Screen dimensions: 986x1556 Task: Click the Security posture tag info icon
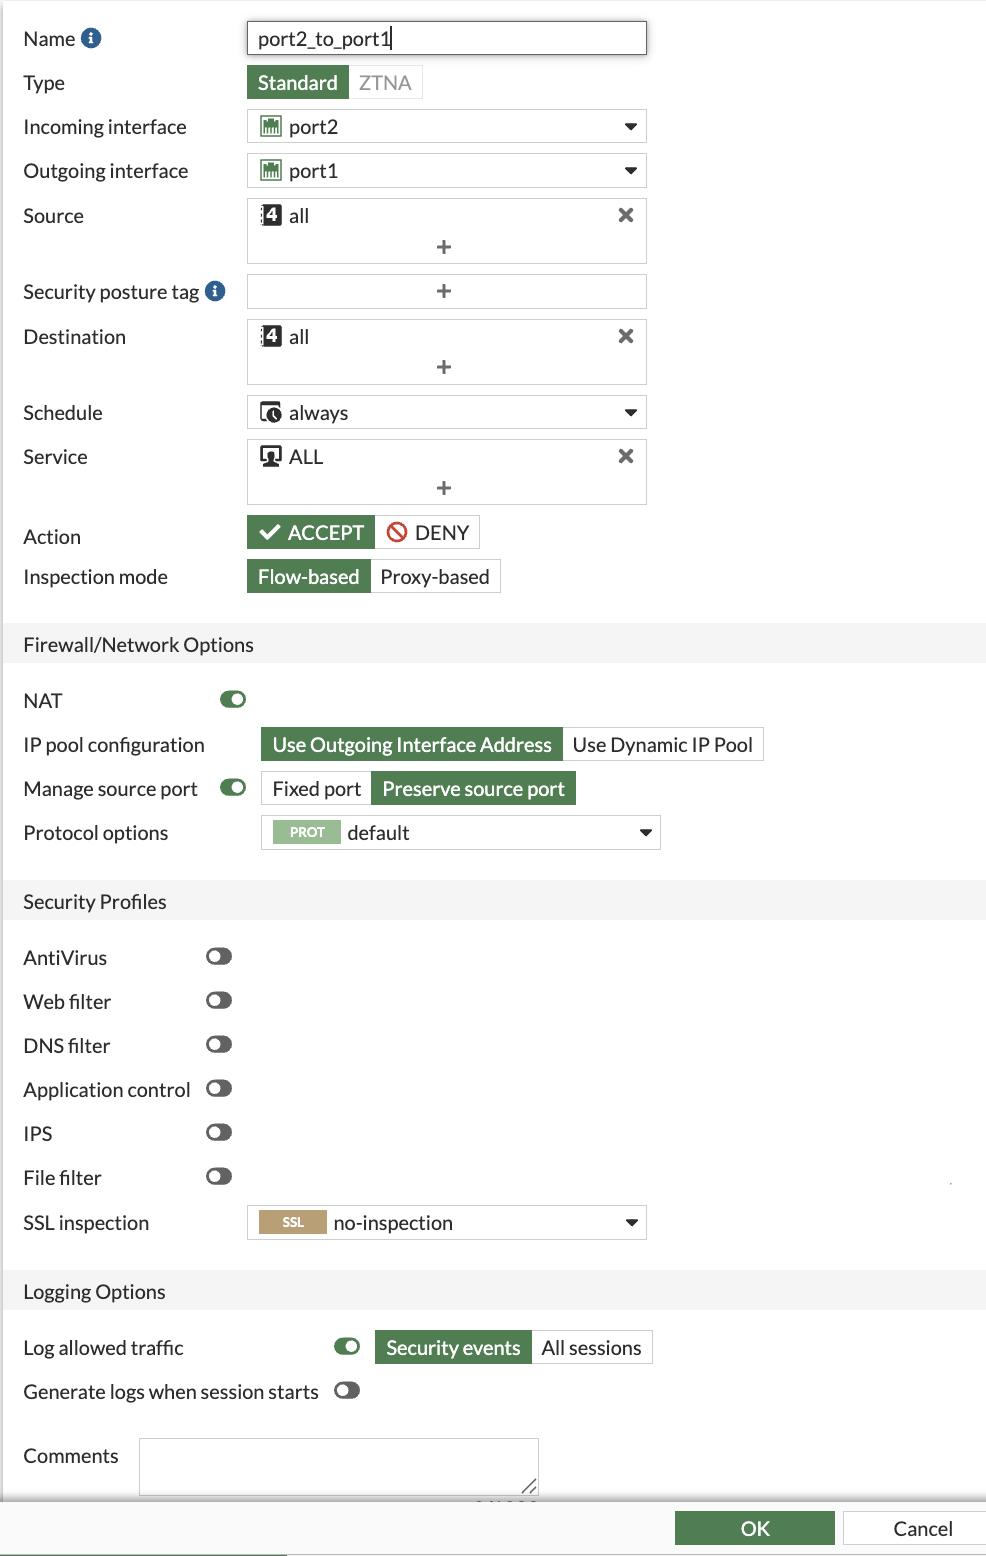pyautogui.click(x=214, y=291)
